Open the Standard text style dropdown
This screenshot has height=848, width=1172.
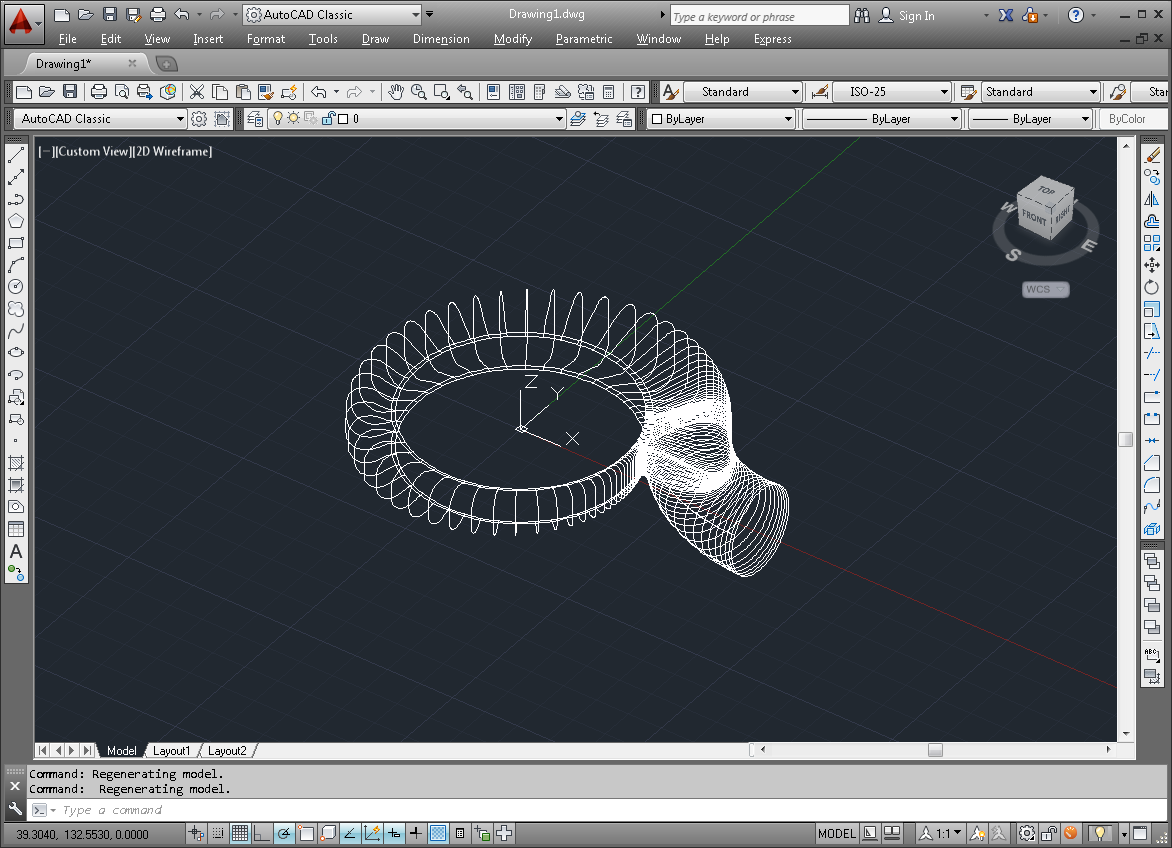(x=795, y=92)
